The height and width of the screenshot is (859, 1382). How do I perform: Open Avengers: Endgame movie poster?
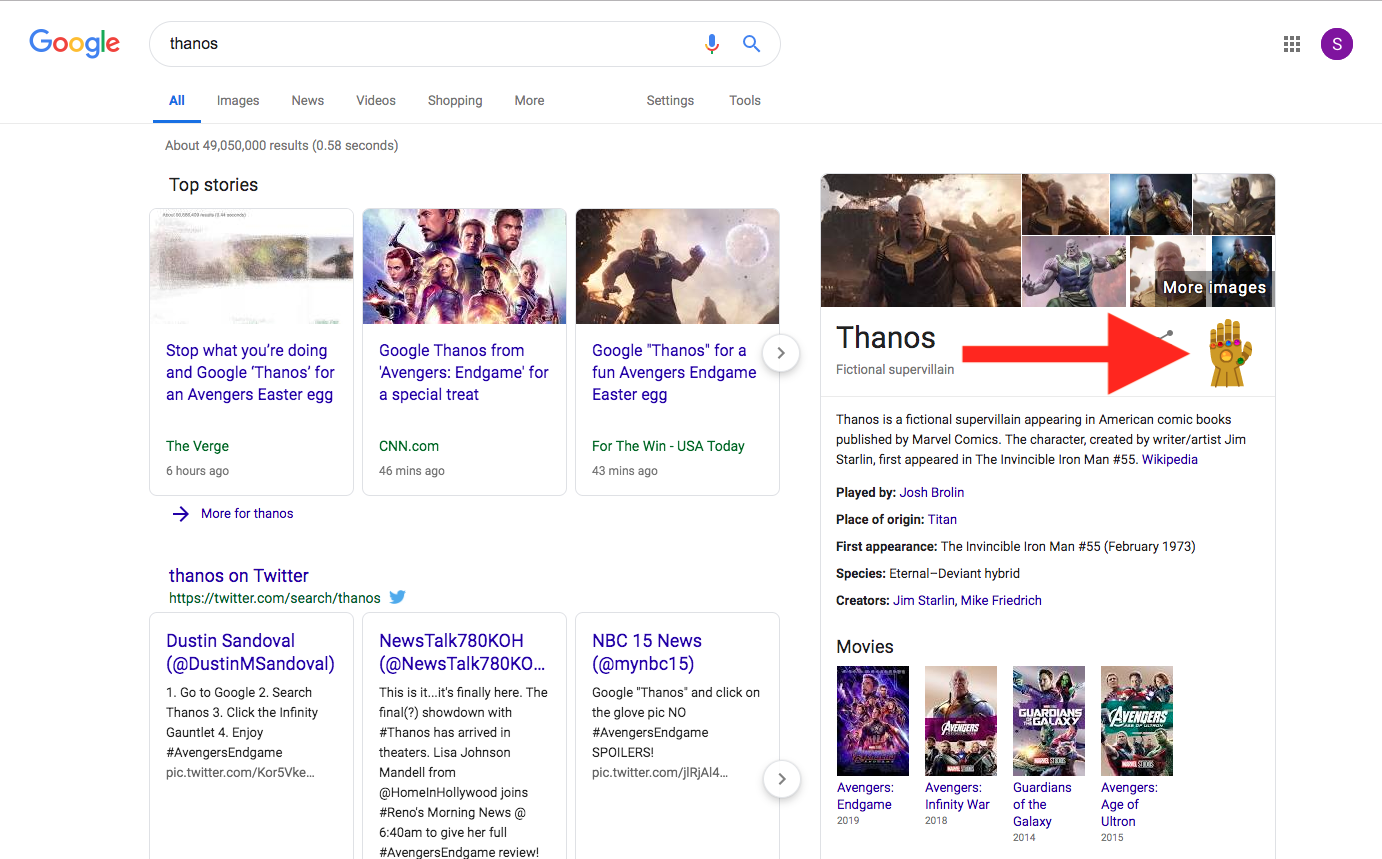tap(873, 721)
